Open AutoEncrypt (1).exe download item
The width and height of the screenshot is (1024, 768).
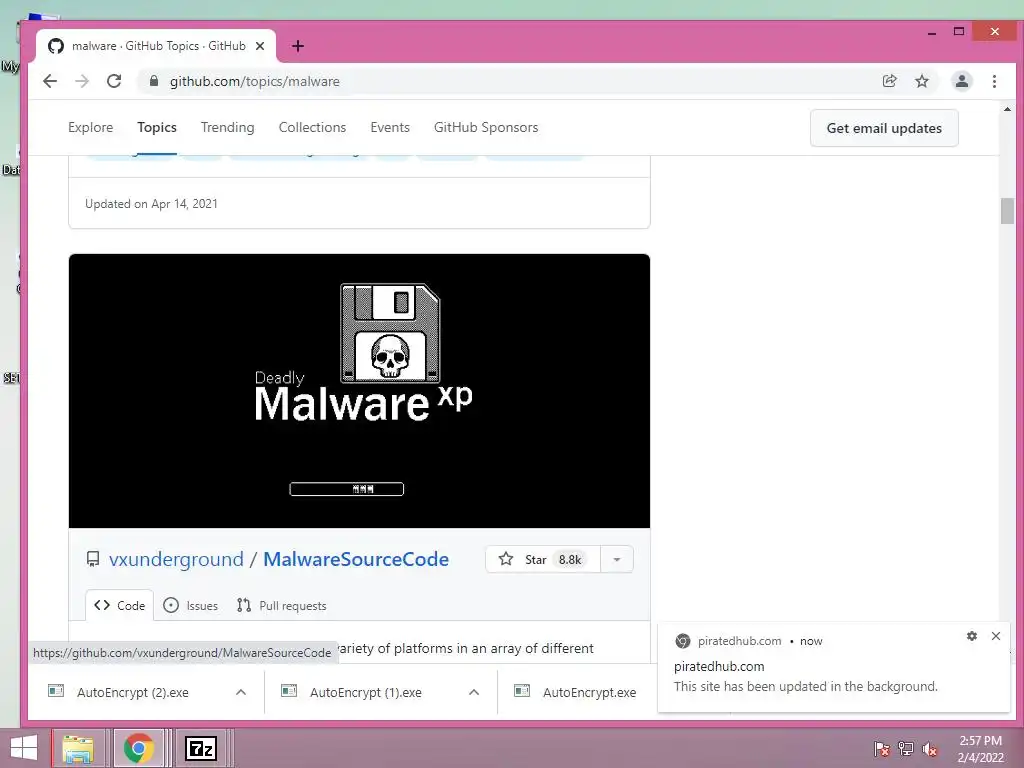pos(366,692)
